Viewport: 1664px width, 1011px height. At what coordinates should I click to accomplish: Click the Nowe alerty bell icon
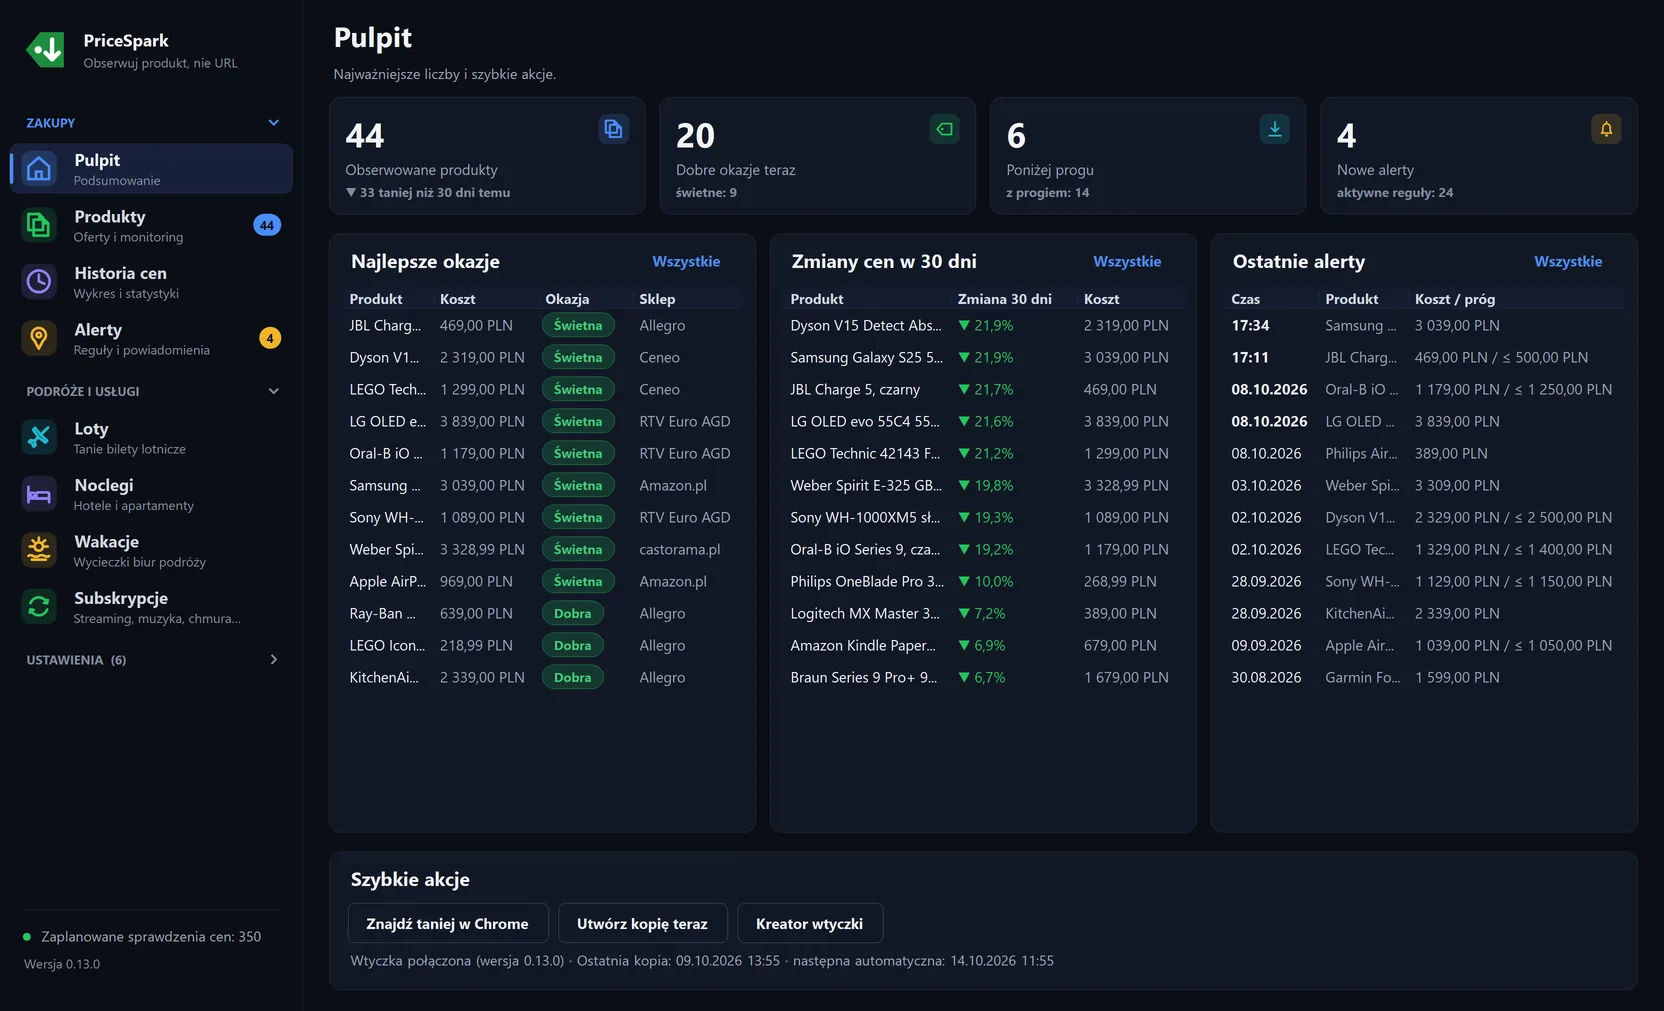pos(1606,129)
